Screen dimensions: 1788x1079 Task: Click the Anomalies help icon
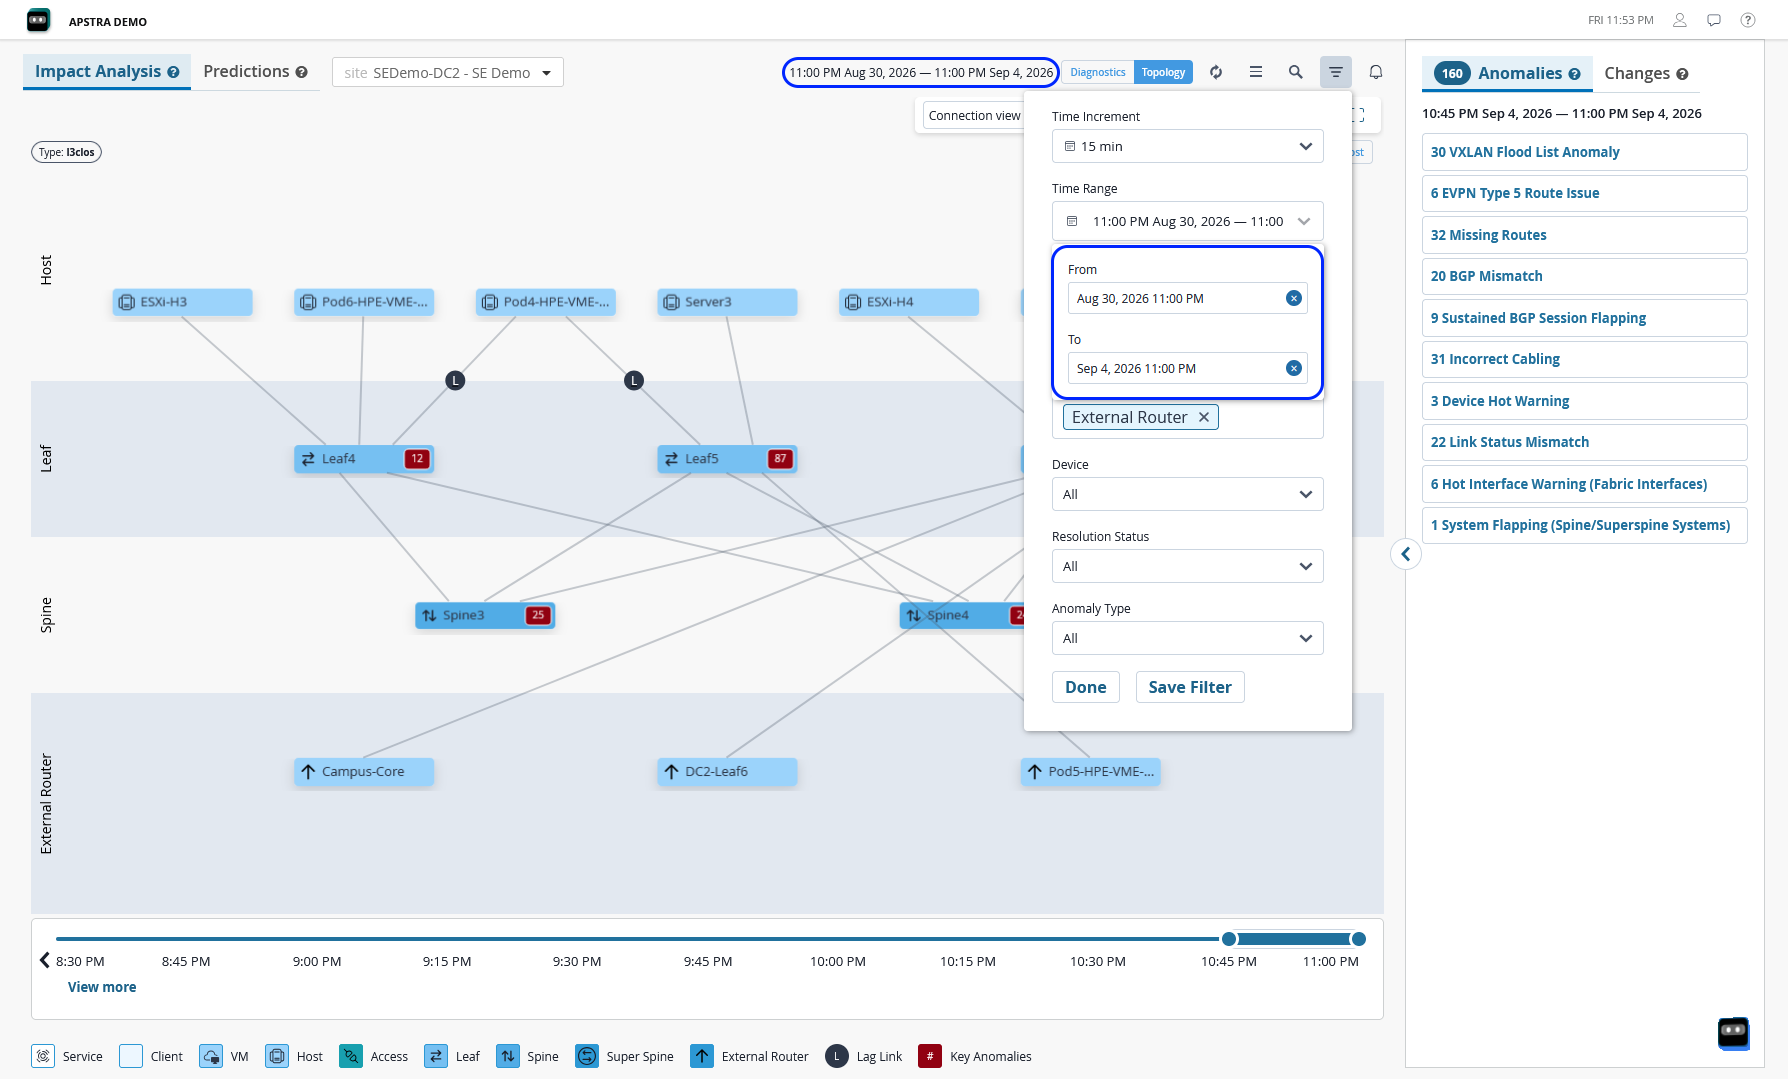[1575, 74]
